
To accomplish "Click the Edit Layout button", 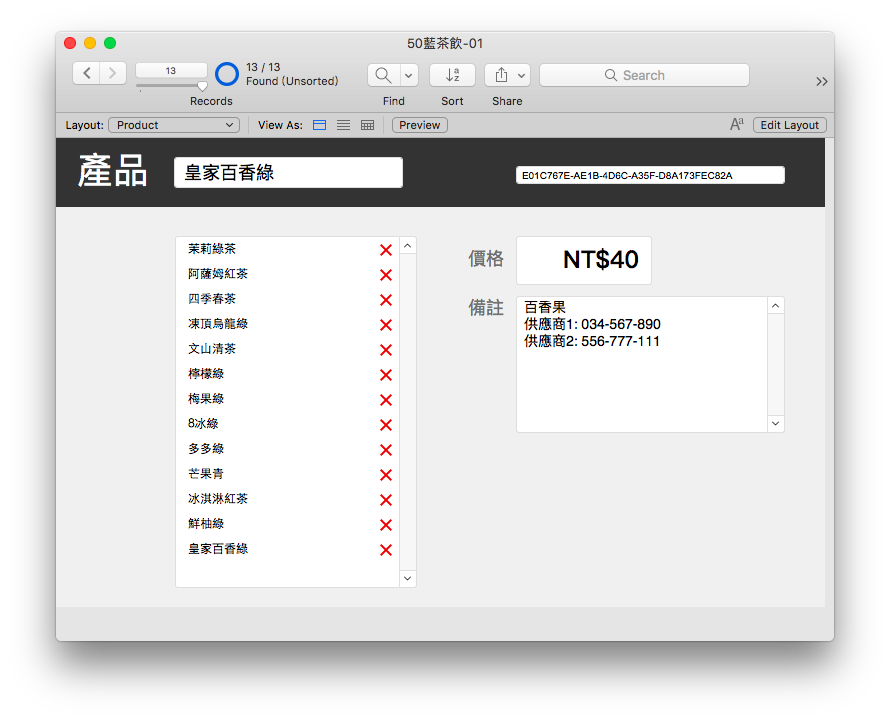I will coord(790,125).
